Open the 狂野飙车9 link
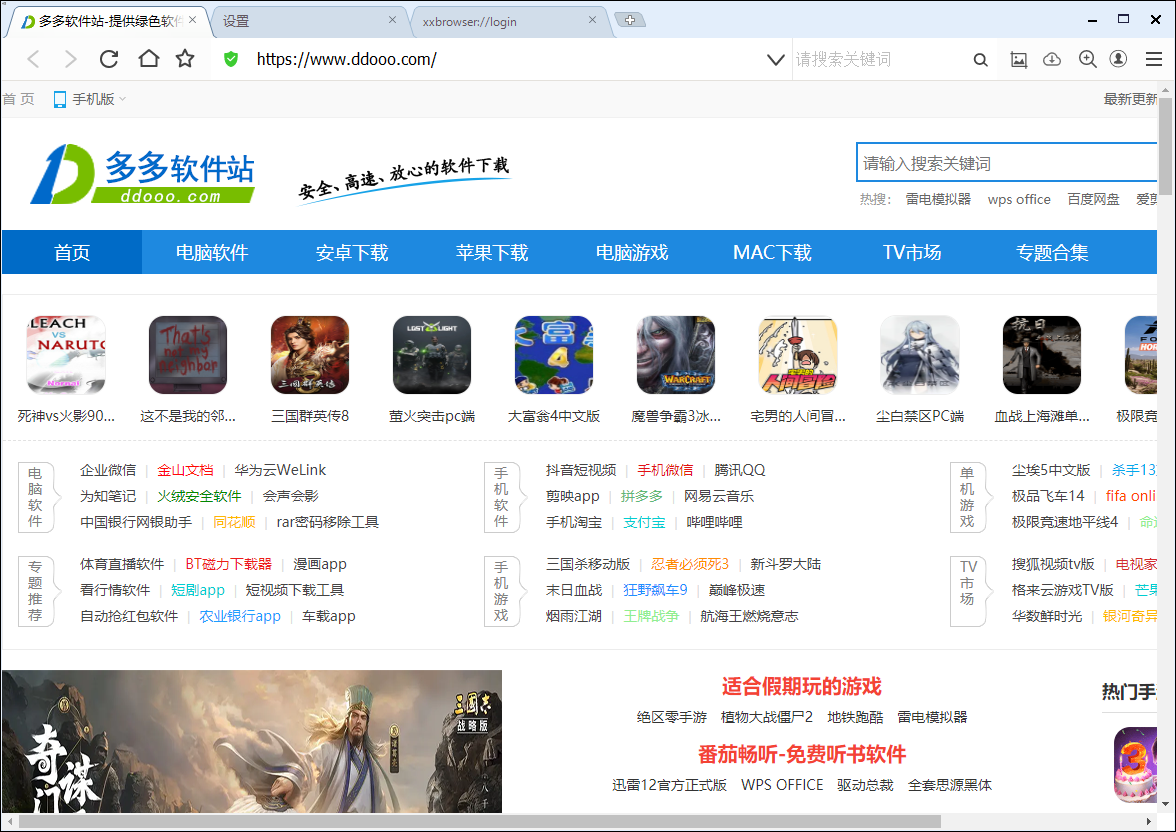The height and width of the screenshot is (832, 1176). pos(655,590)
